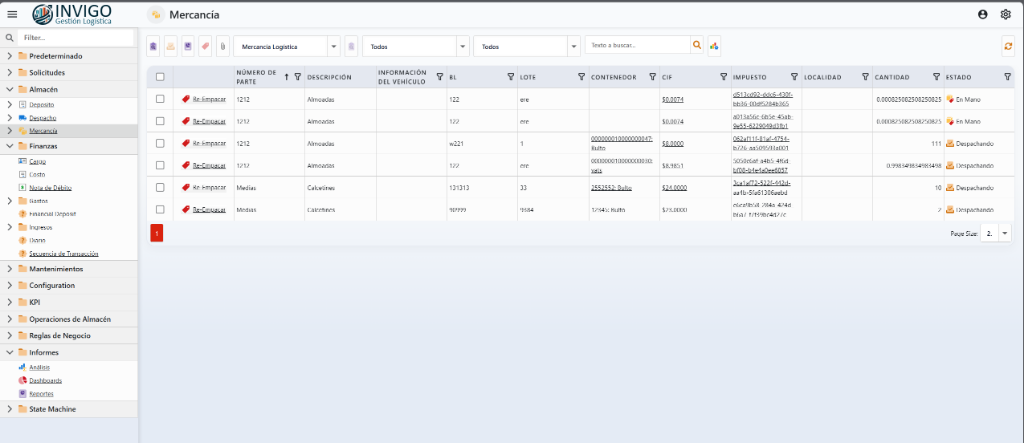Click the paperclip attachments toolbar icon

(x=223, y=46)
